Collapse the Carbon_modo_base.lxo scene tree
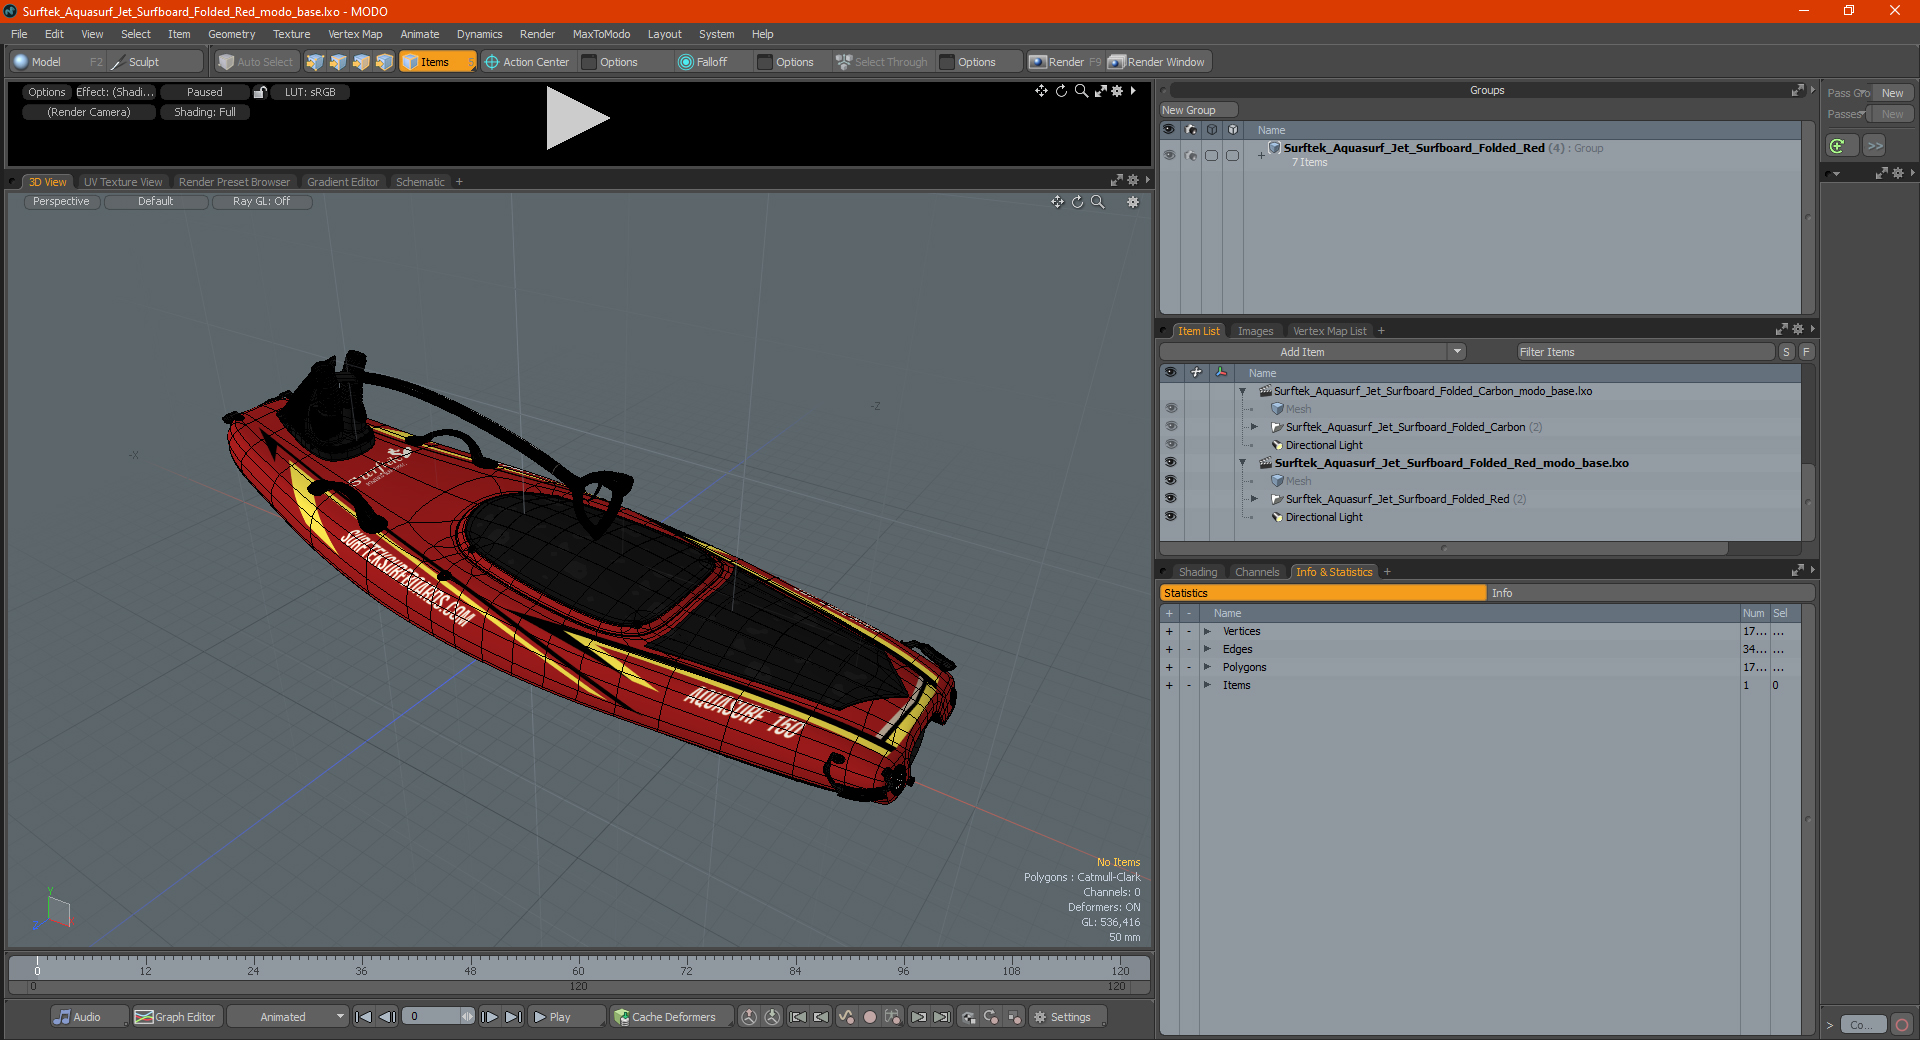This screenshot has height=1040, width=1920. tap(1243, 391)
